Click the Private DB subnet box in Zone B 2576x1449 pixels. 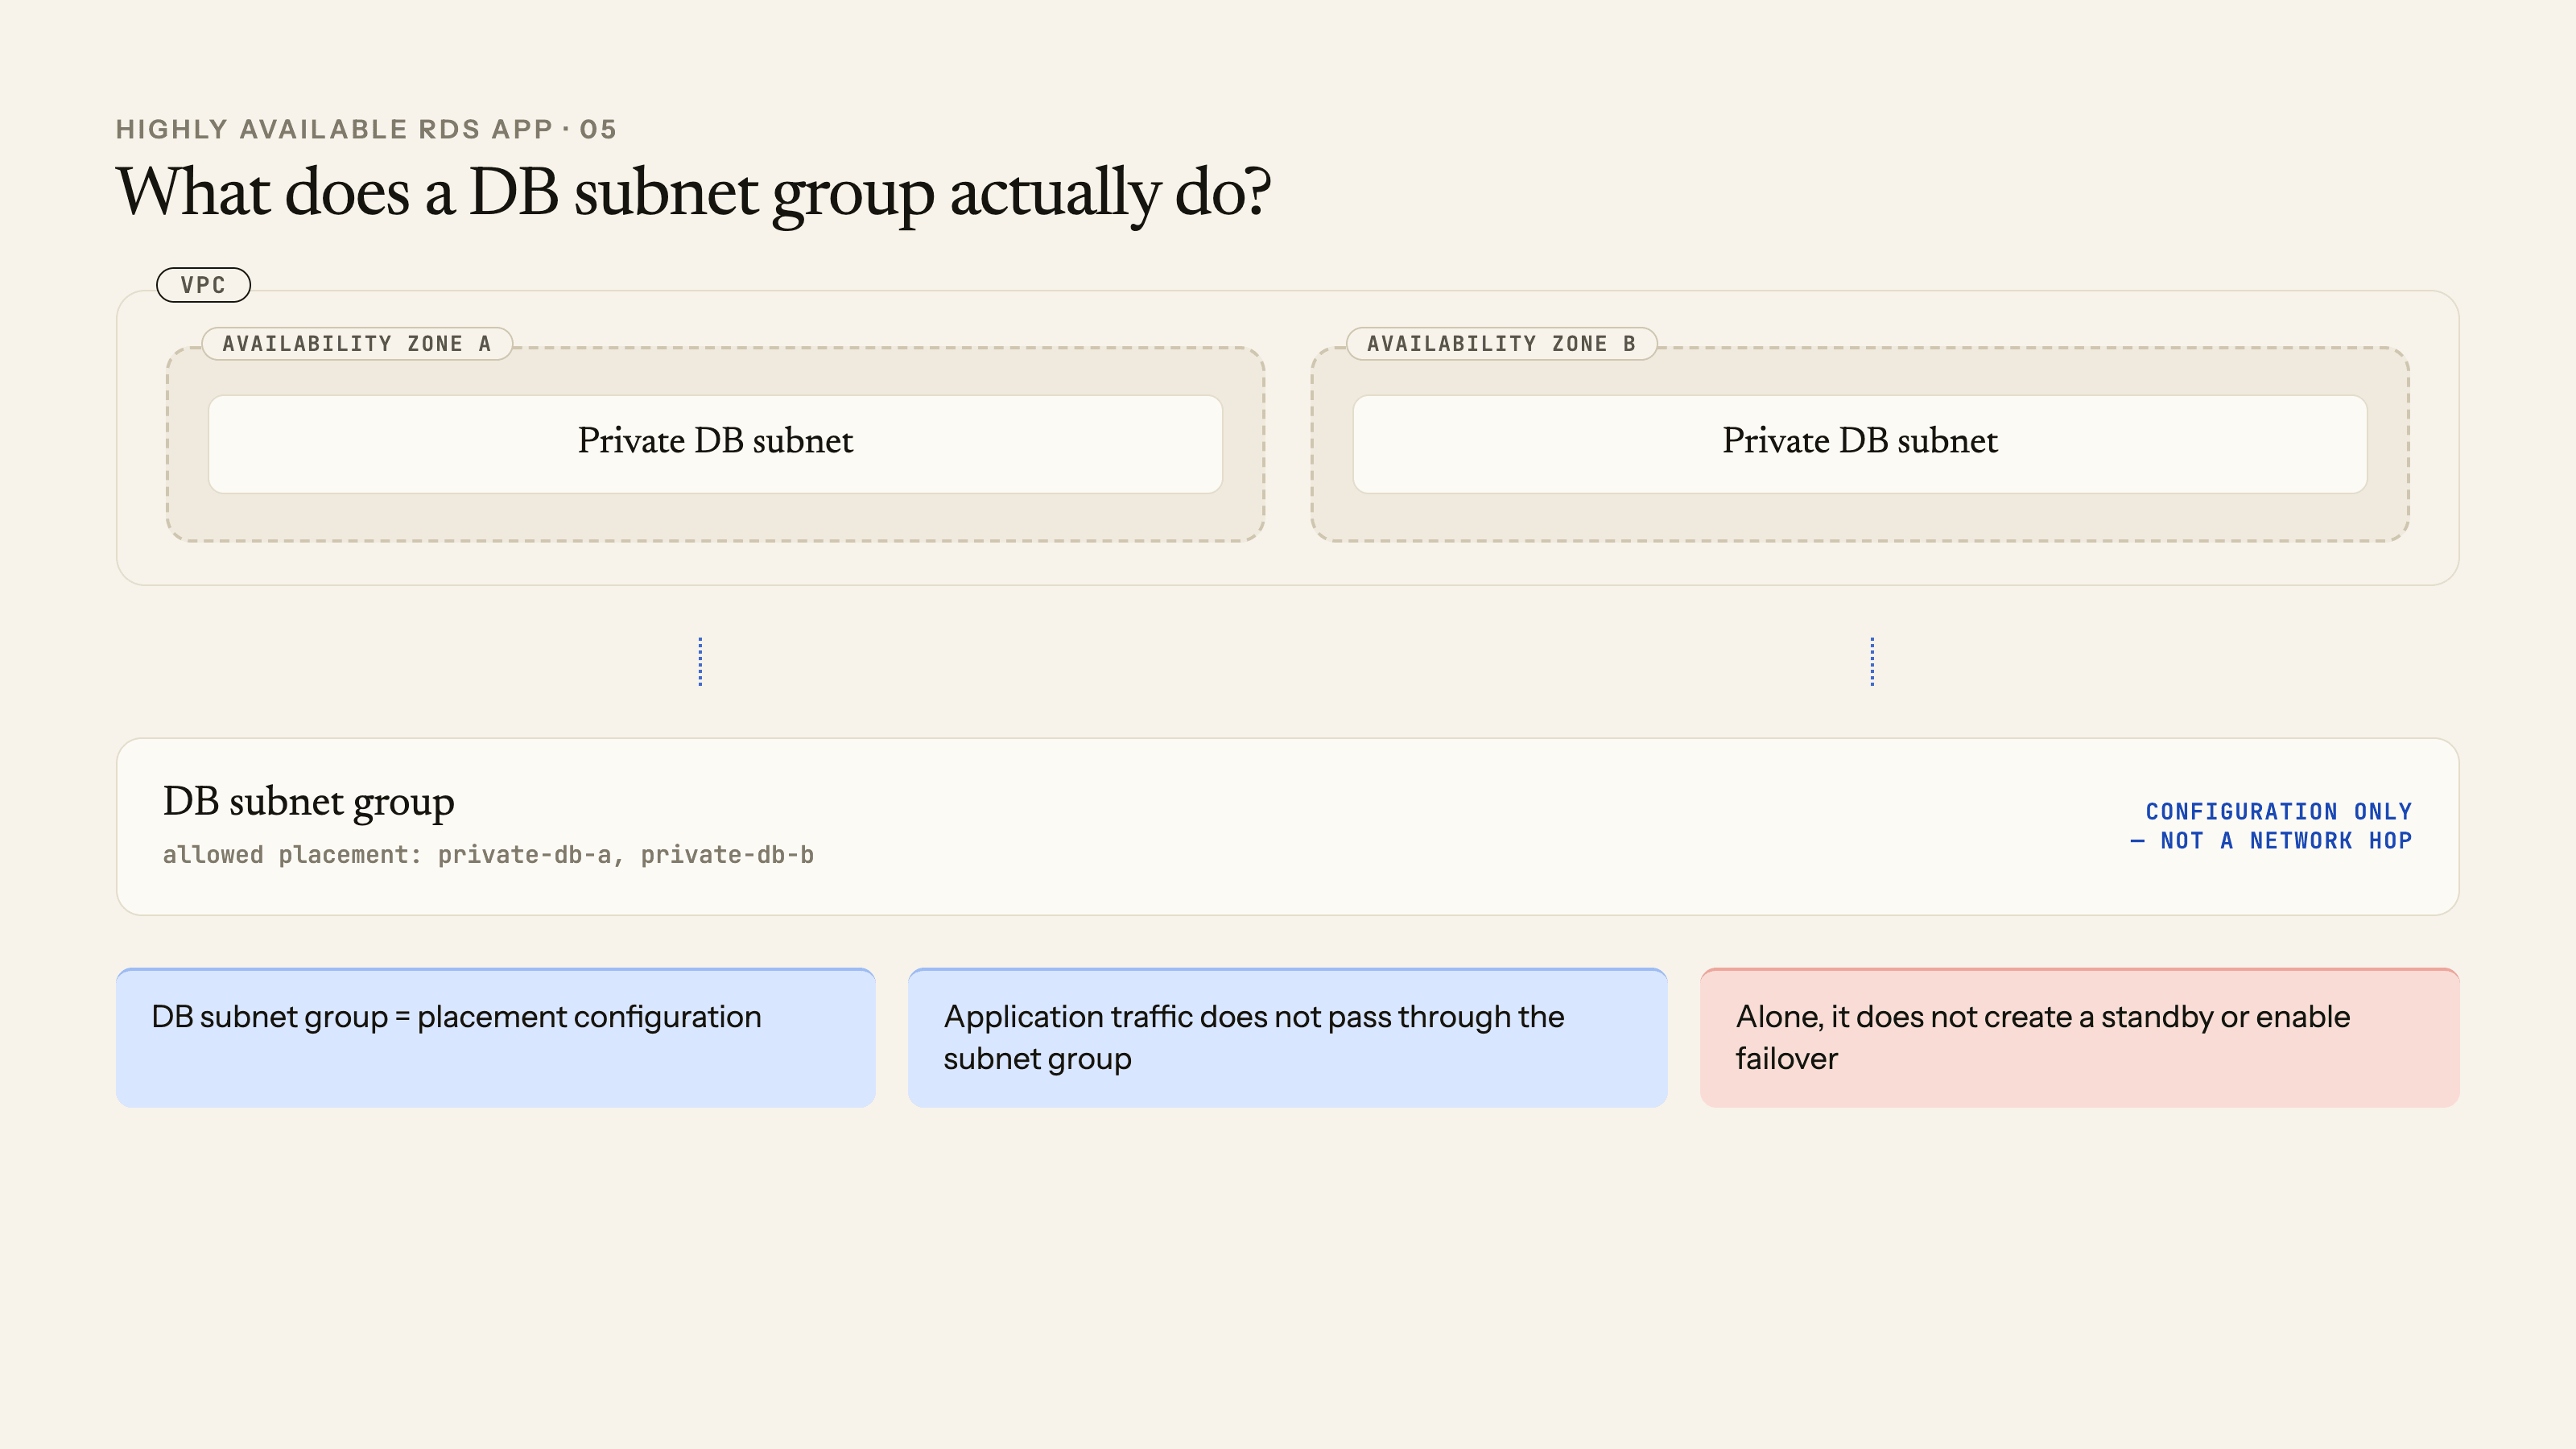pos(1859,443)
